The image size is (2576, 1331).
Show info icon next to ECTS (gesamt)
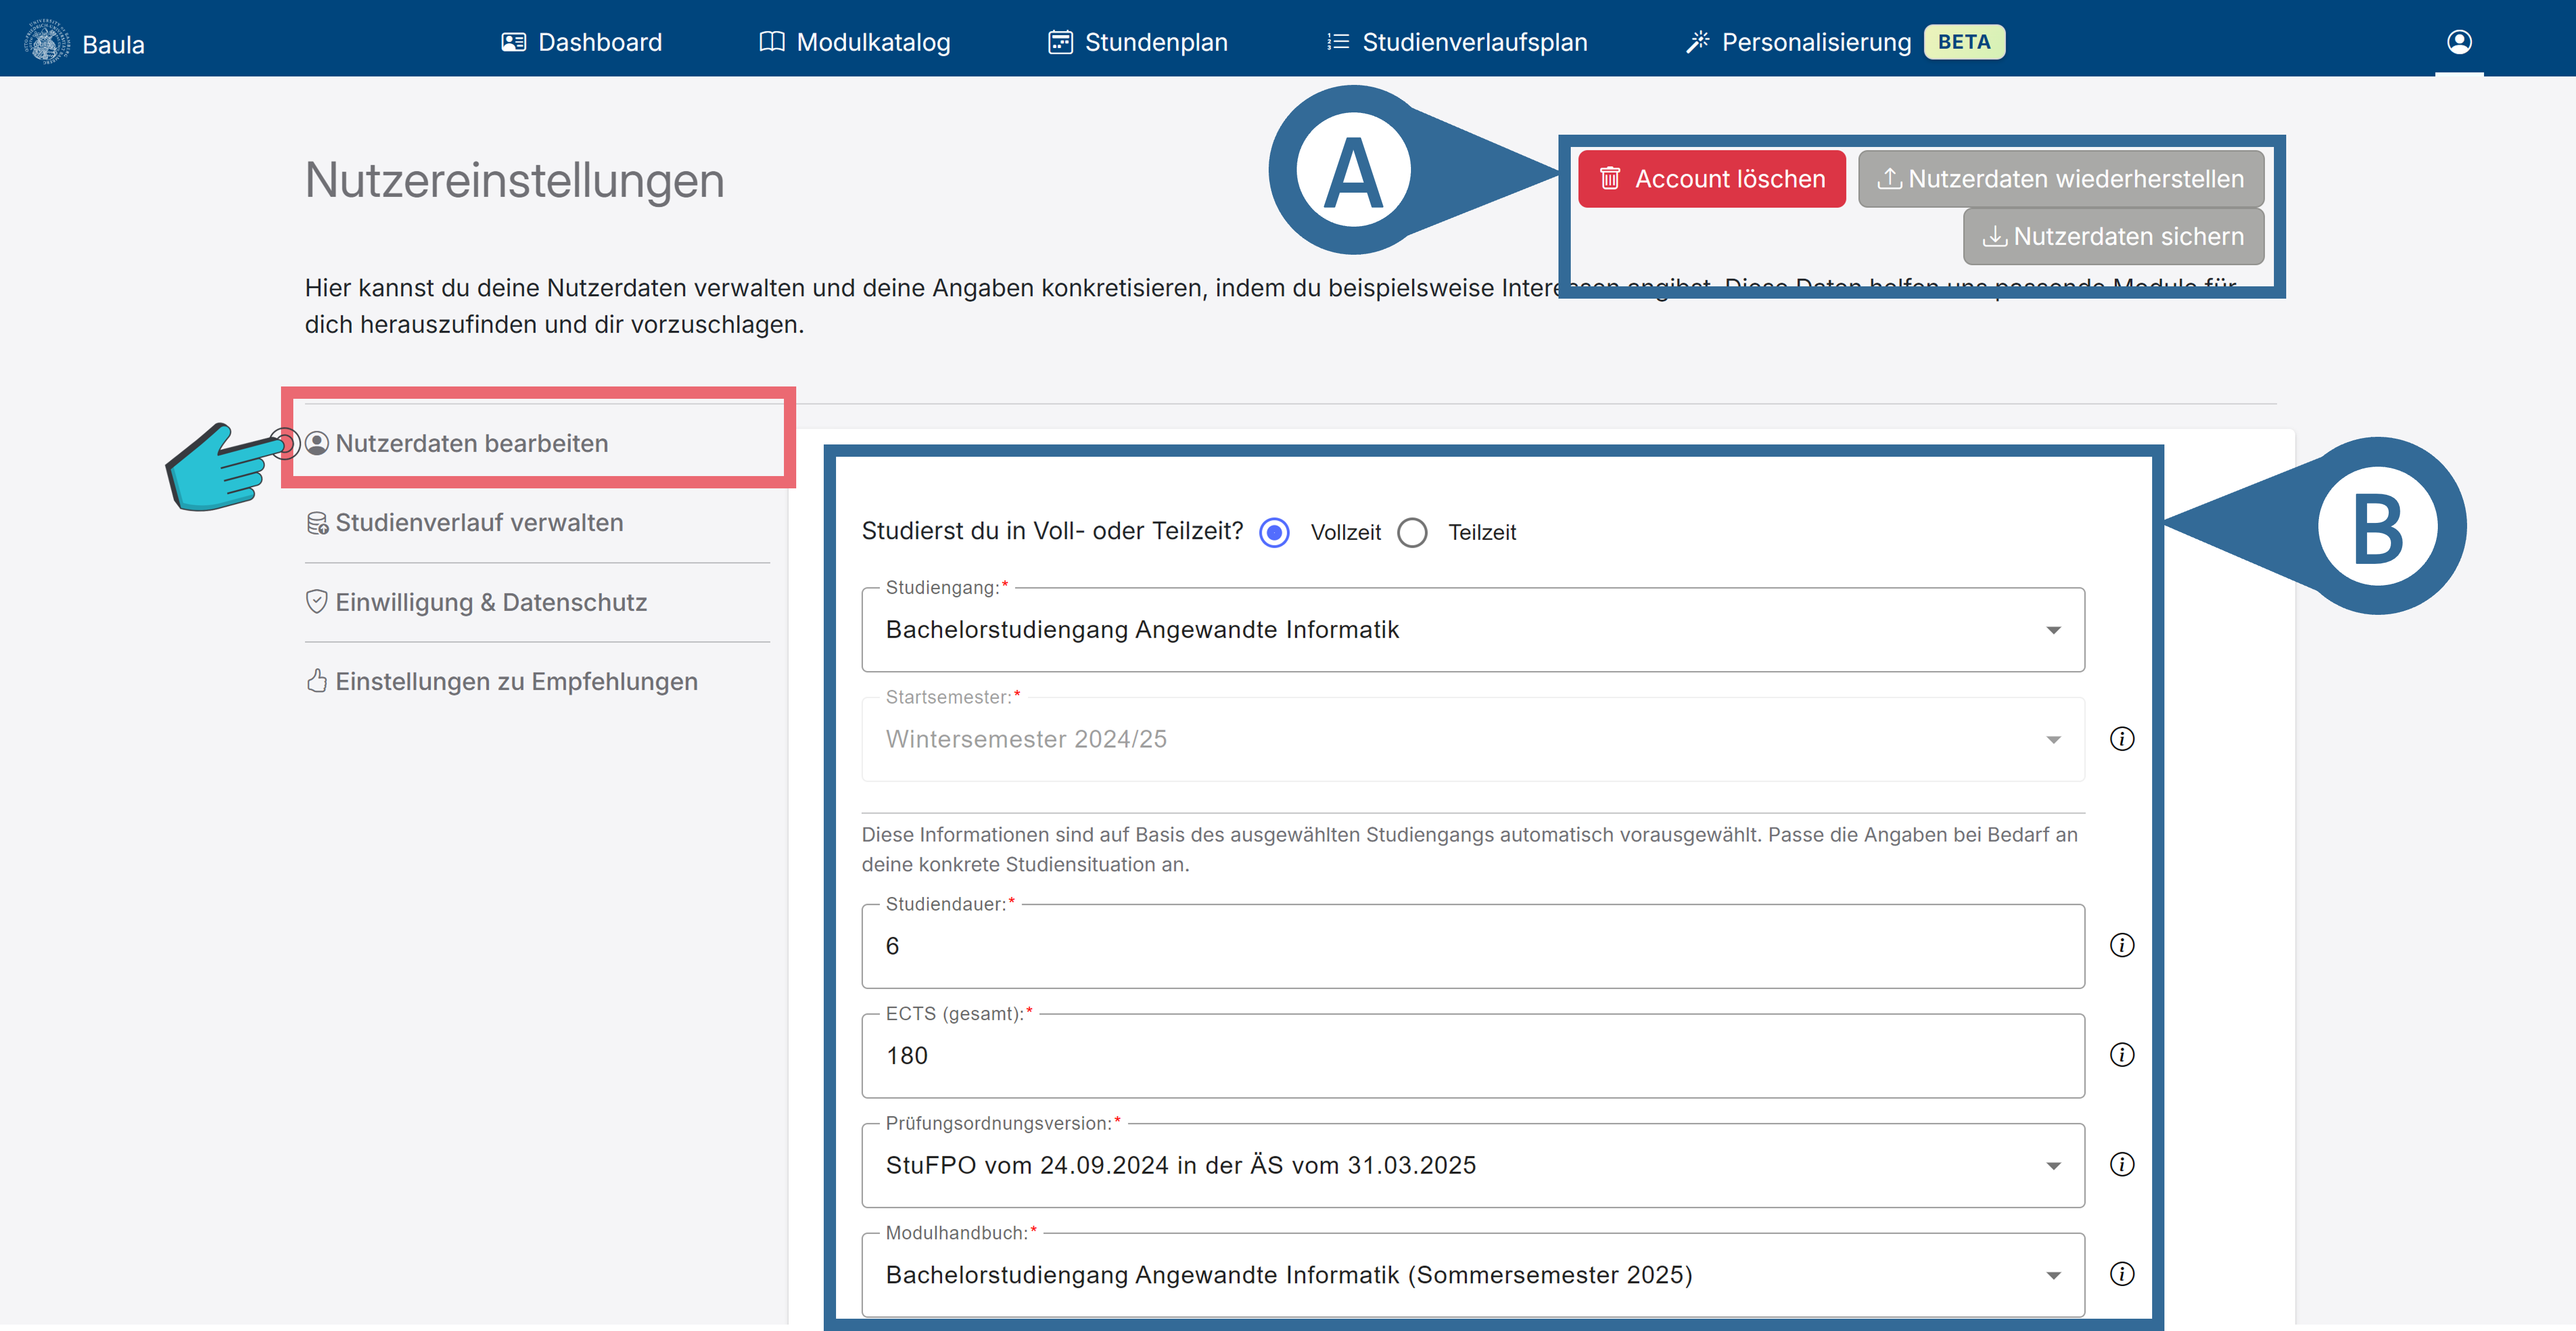2121,1055
